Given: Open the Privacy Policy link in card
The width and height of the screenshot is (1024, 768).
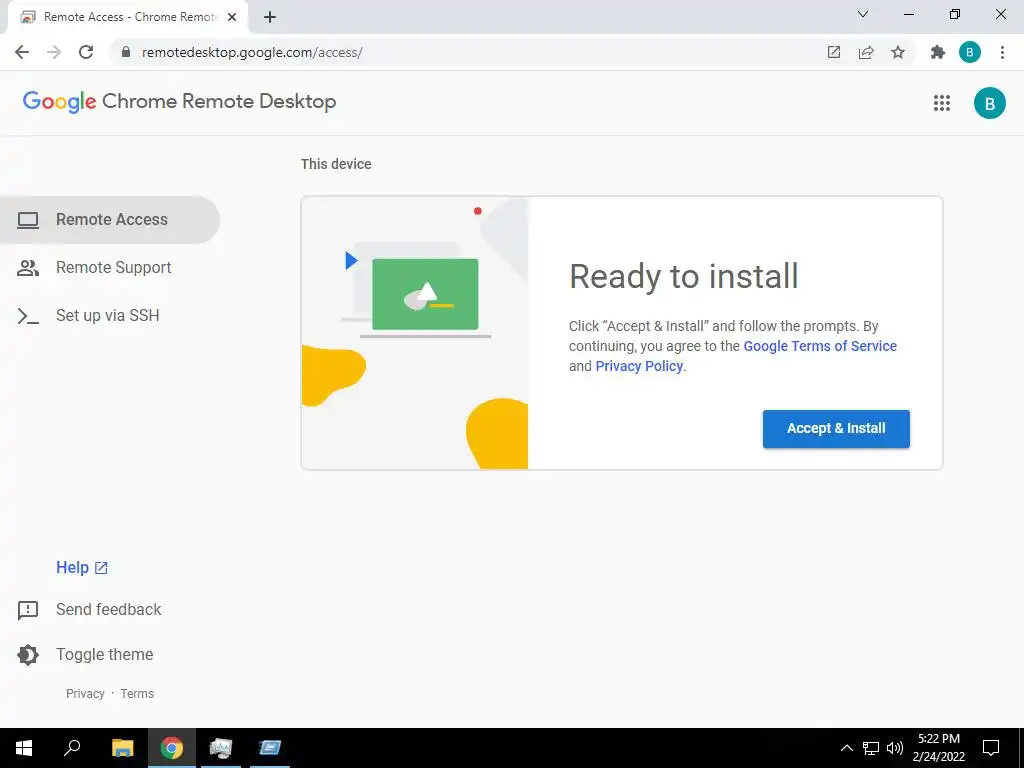Looking at the screenshot, I should [x=639, y=366].
